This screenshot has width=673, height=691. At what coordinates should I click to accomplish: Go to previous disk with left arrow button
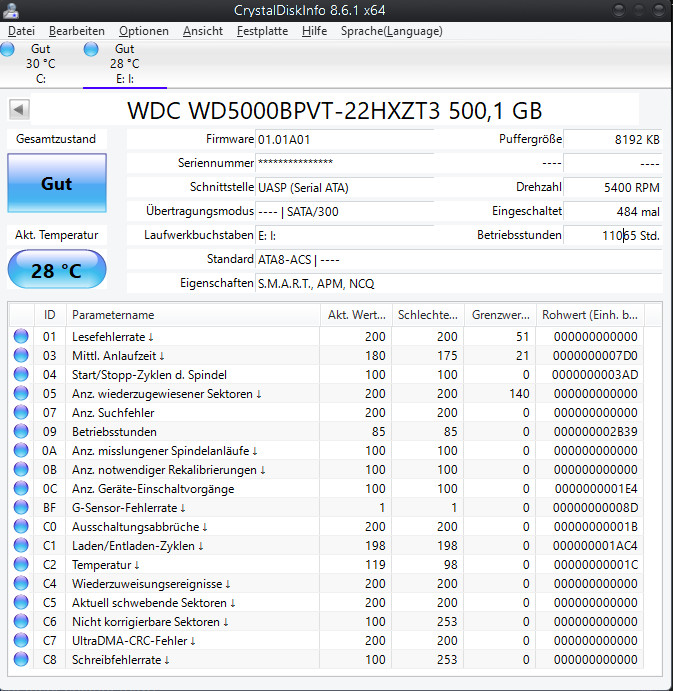click(19, 109)
